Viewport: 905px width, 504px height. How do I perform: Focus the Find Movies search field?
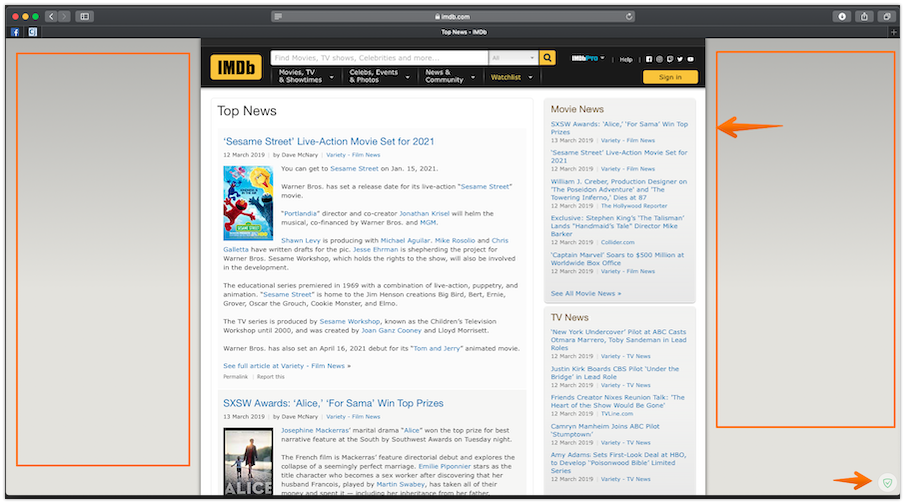pos(379,58)
